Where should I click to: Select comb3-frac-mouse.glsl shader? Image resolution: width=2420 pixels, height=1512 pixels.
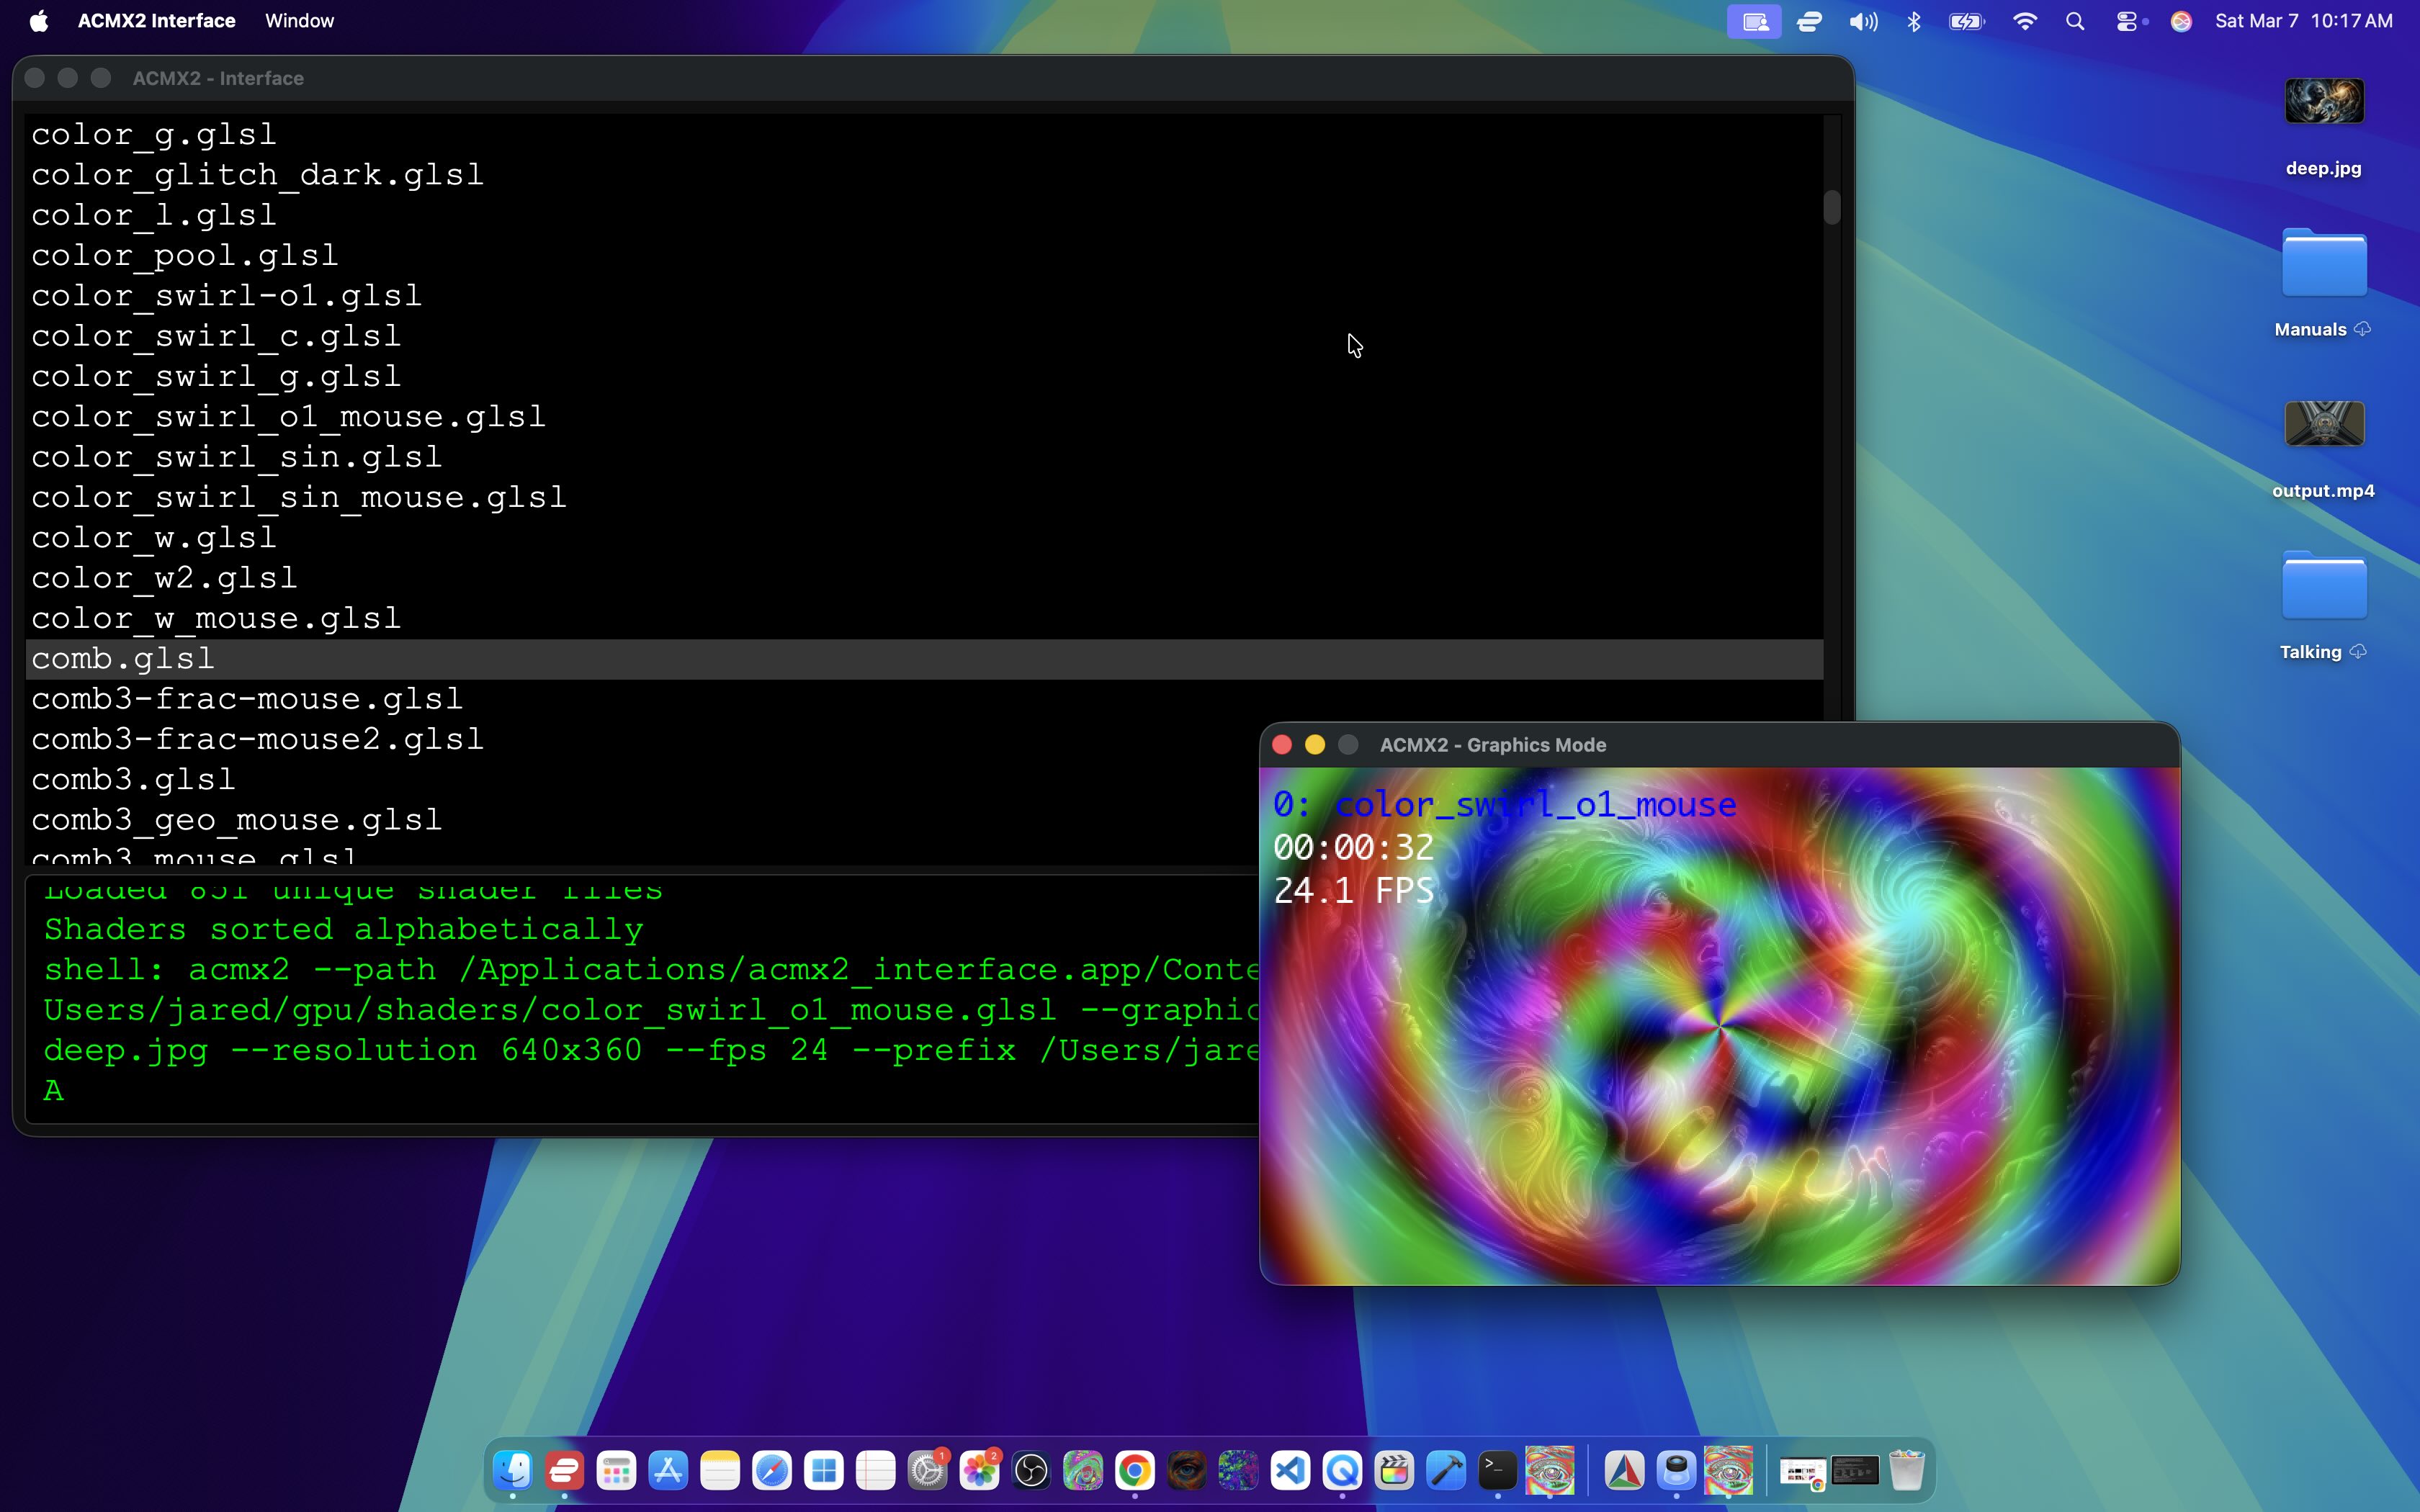[x=924, y=699]
